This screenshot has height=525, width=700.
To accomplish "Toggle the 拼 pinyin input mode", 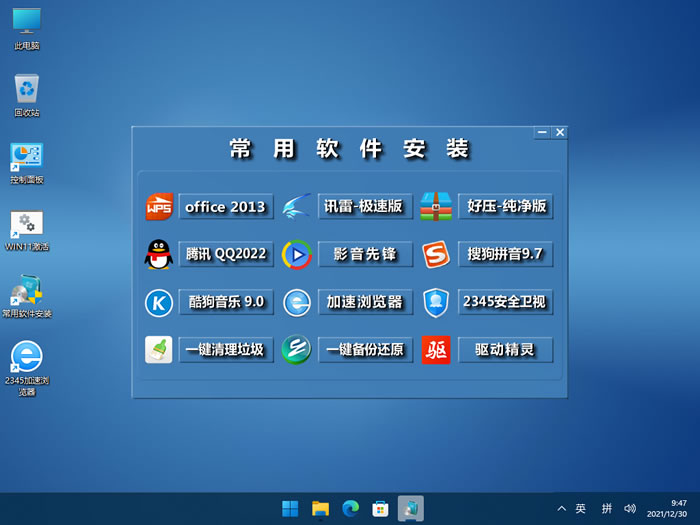I will pos(607,508).
